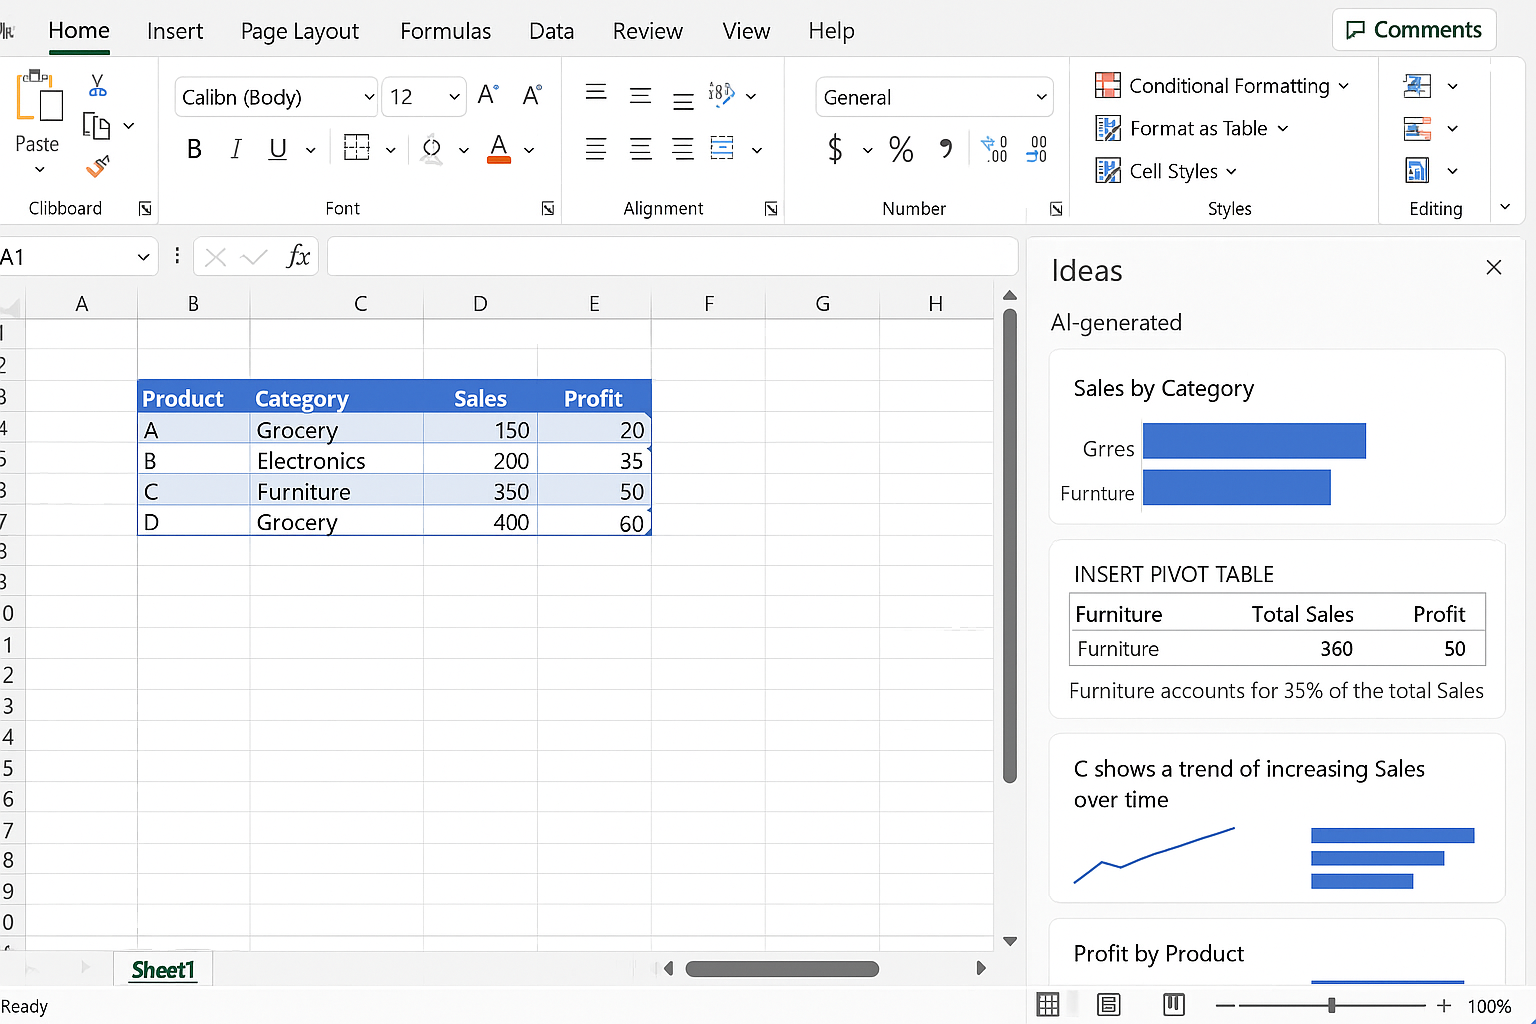Click the Paste clipboard icon
This screenshot has height=1024, width=1536.
40,97
